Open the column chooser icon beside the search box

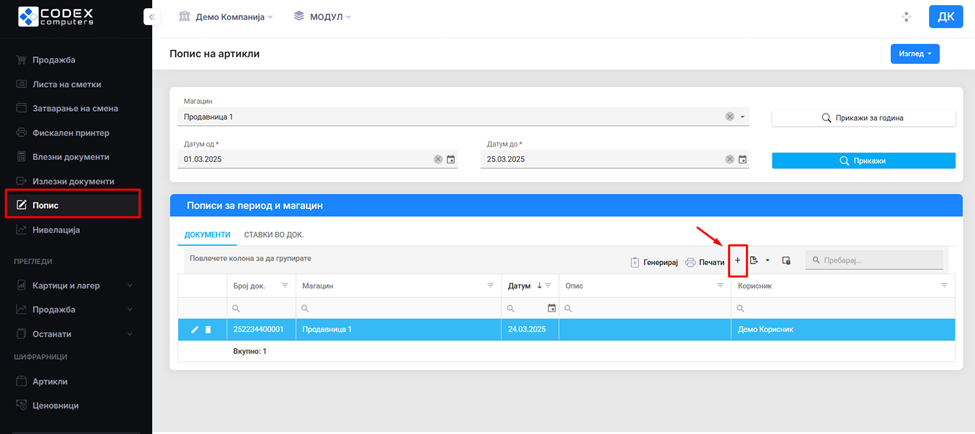(x=786, y=261)
